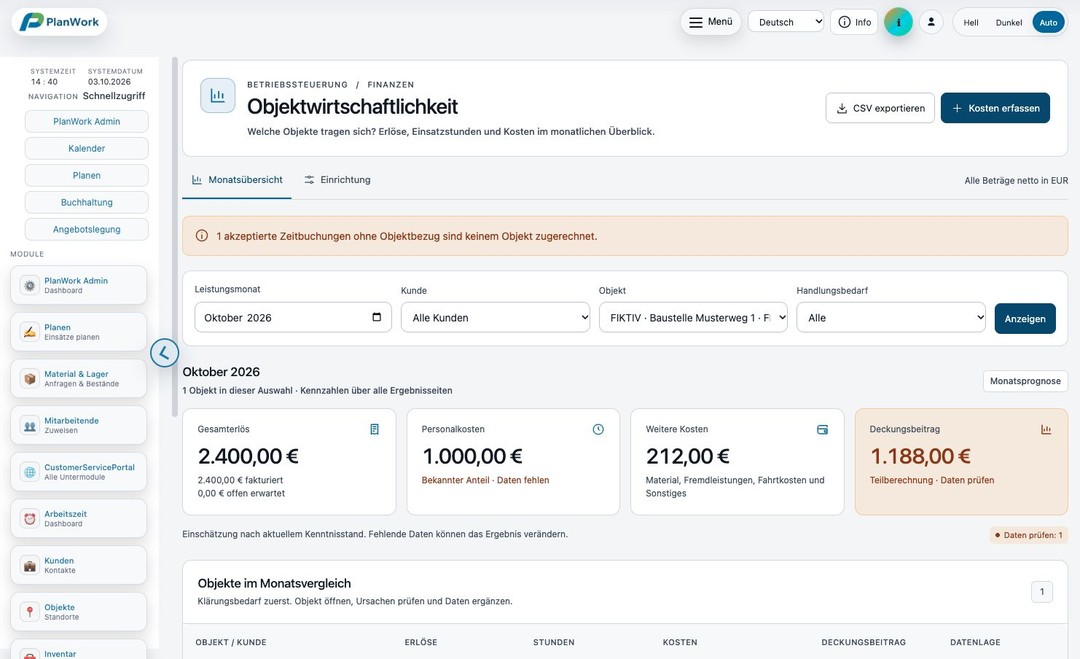Click the PlanWork logo
Viewport: 1080px width, 659px height.
59,22
